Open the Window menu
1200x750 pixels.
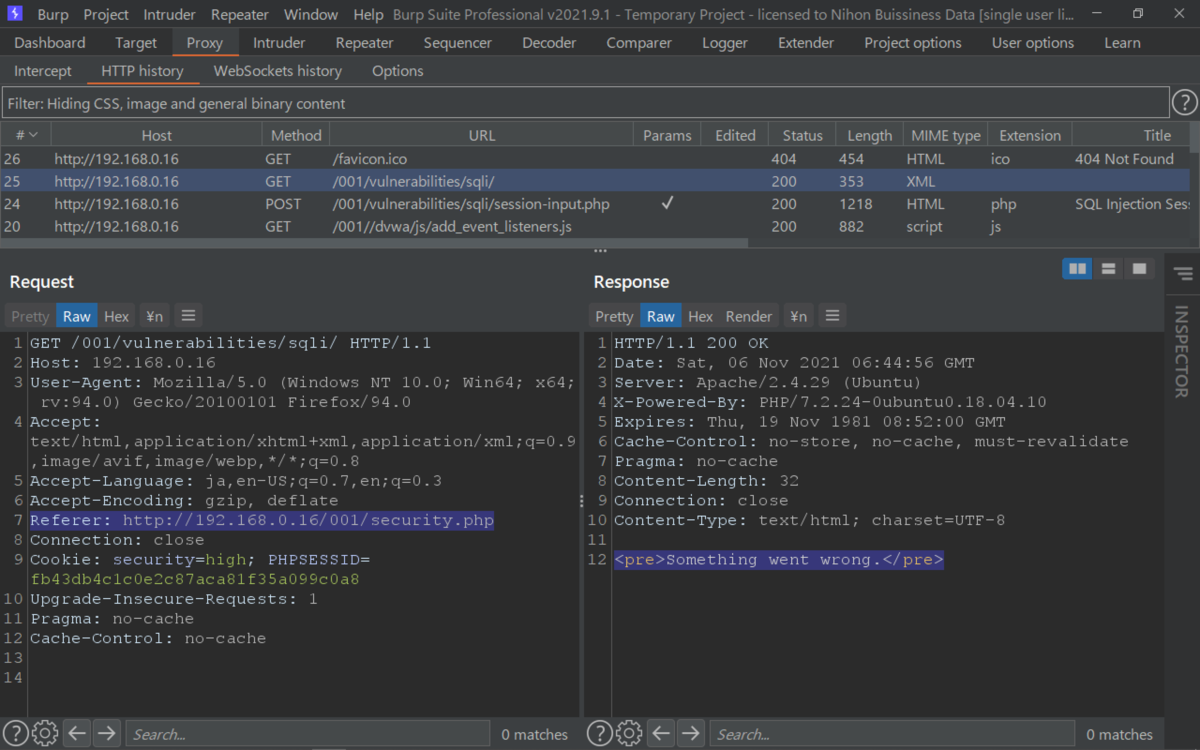(x=311, y=14)
